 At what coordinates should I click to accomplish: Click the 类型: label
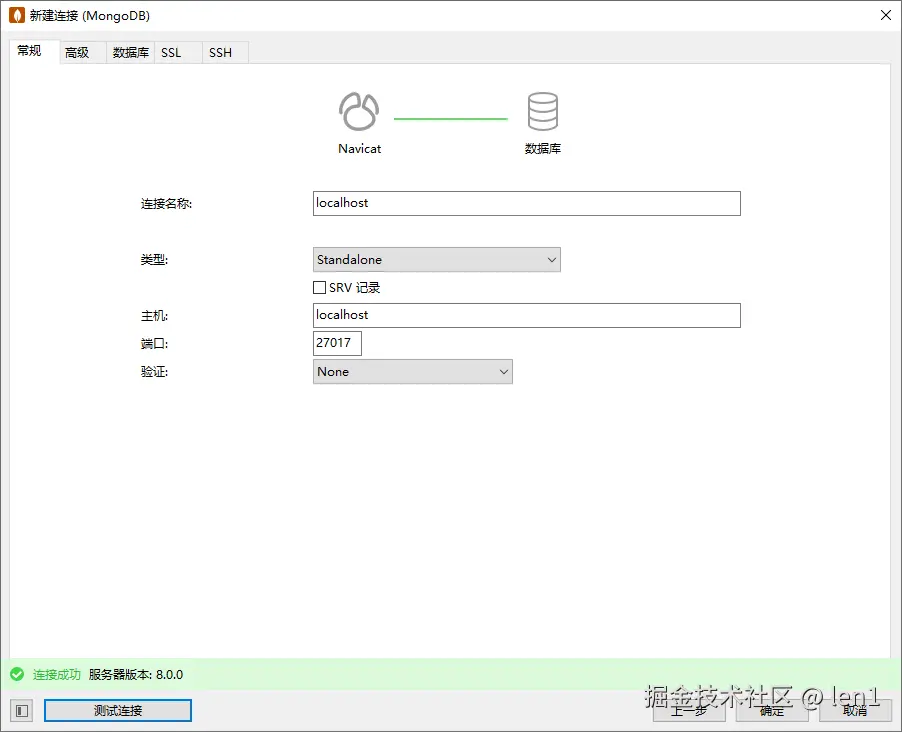click(x=154, y=260)
